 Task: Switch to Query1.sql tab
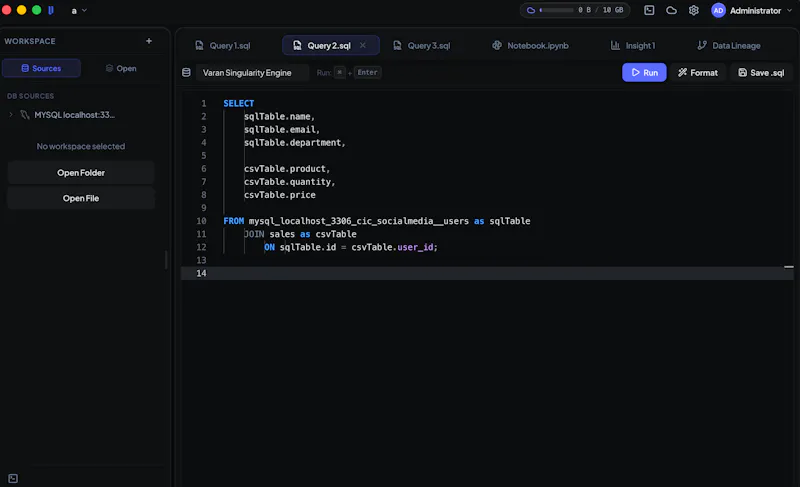click(223, 45)
